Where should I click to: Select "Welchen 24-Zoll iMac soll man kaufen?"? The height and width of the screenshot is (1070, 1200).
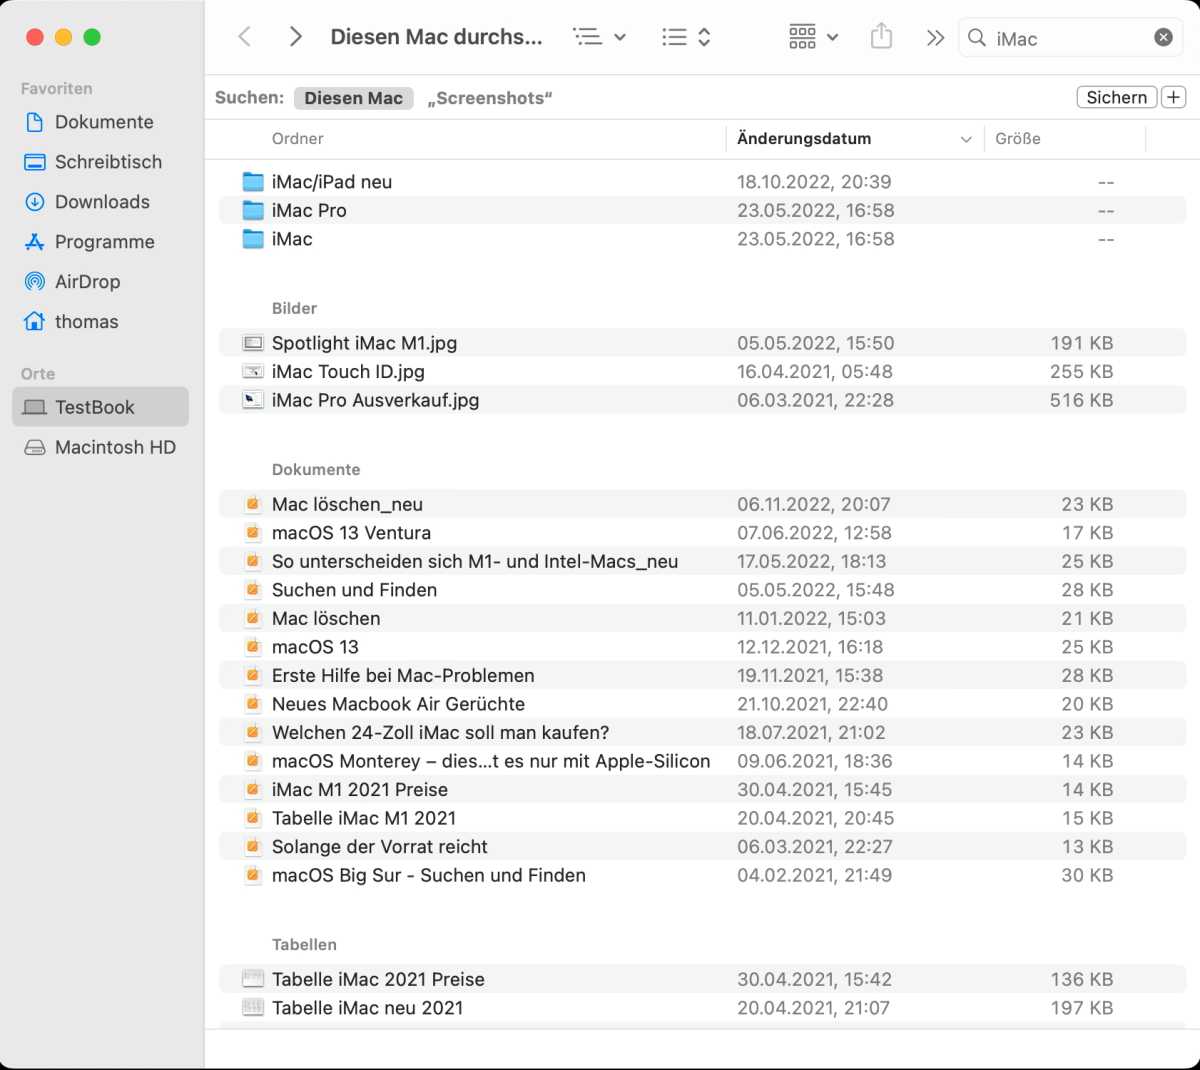(x=703, y=732)
